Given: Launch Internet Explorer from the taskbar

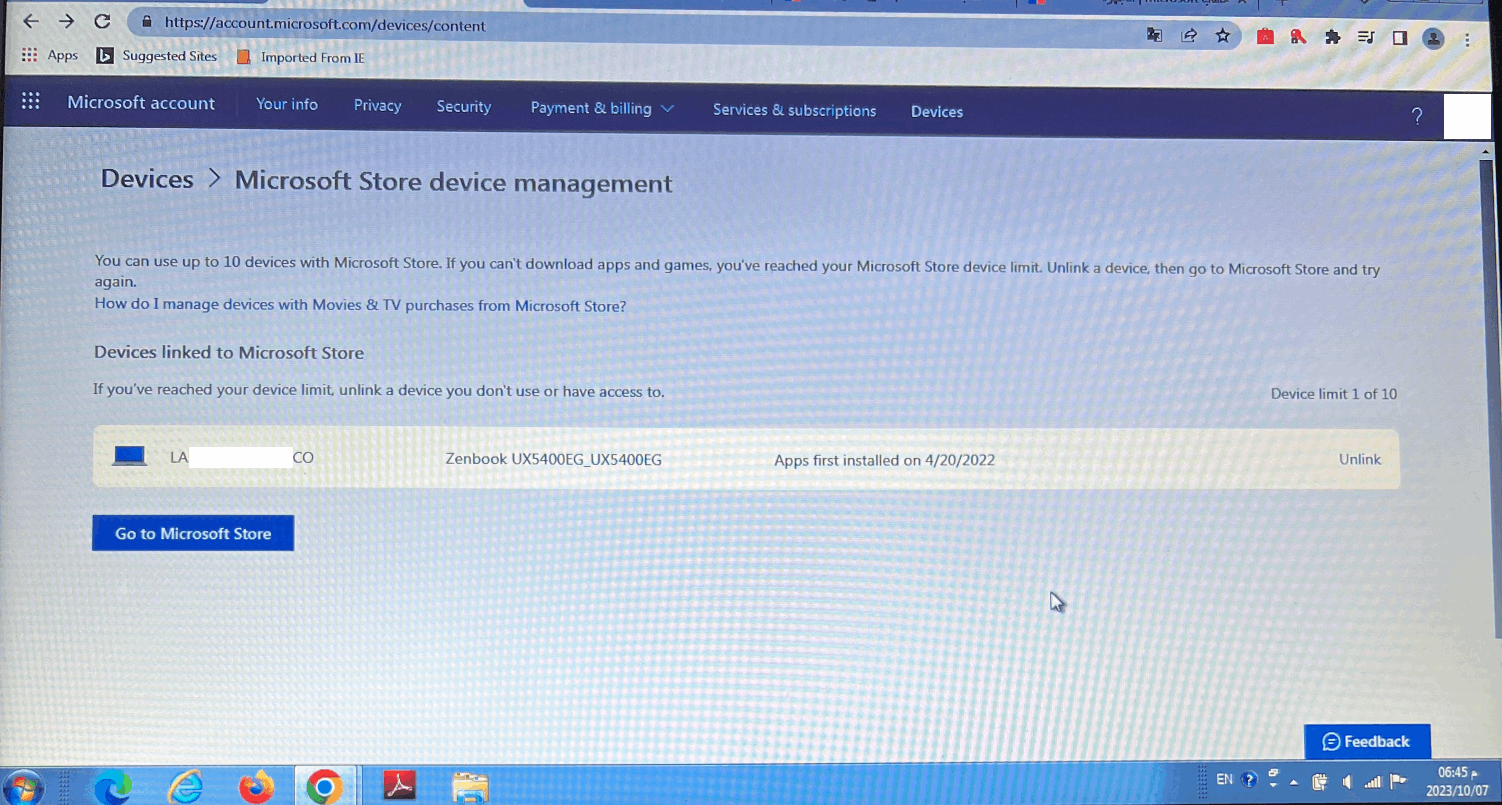Looking at the screenshot, I should (185, 788).
